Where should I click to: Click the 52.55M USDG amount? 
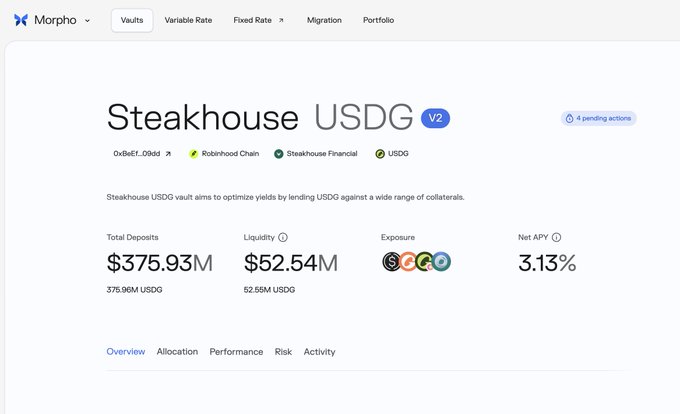tap(269, 290)
